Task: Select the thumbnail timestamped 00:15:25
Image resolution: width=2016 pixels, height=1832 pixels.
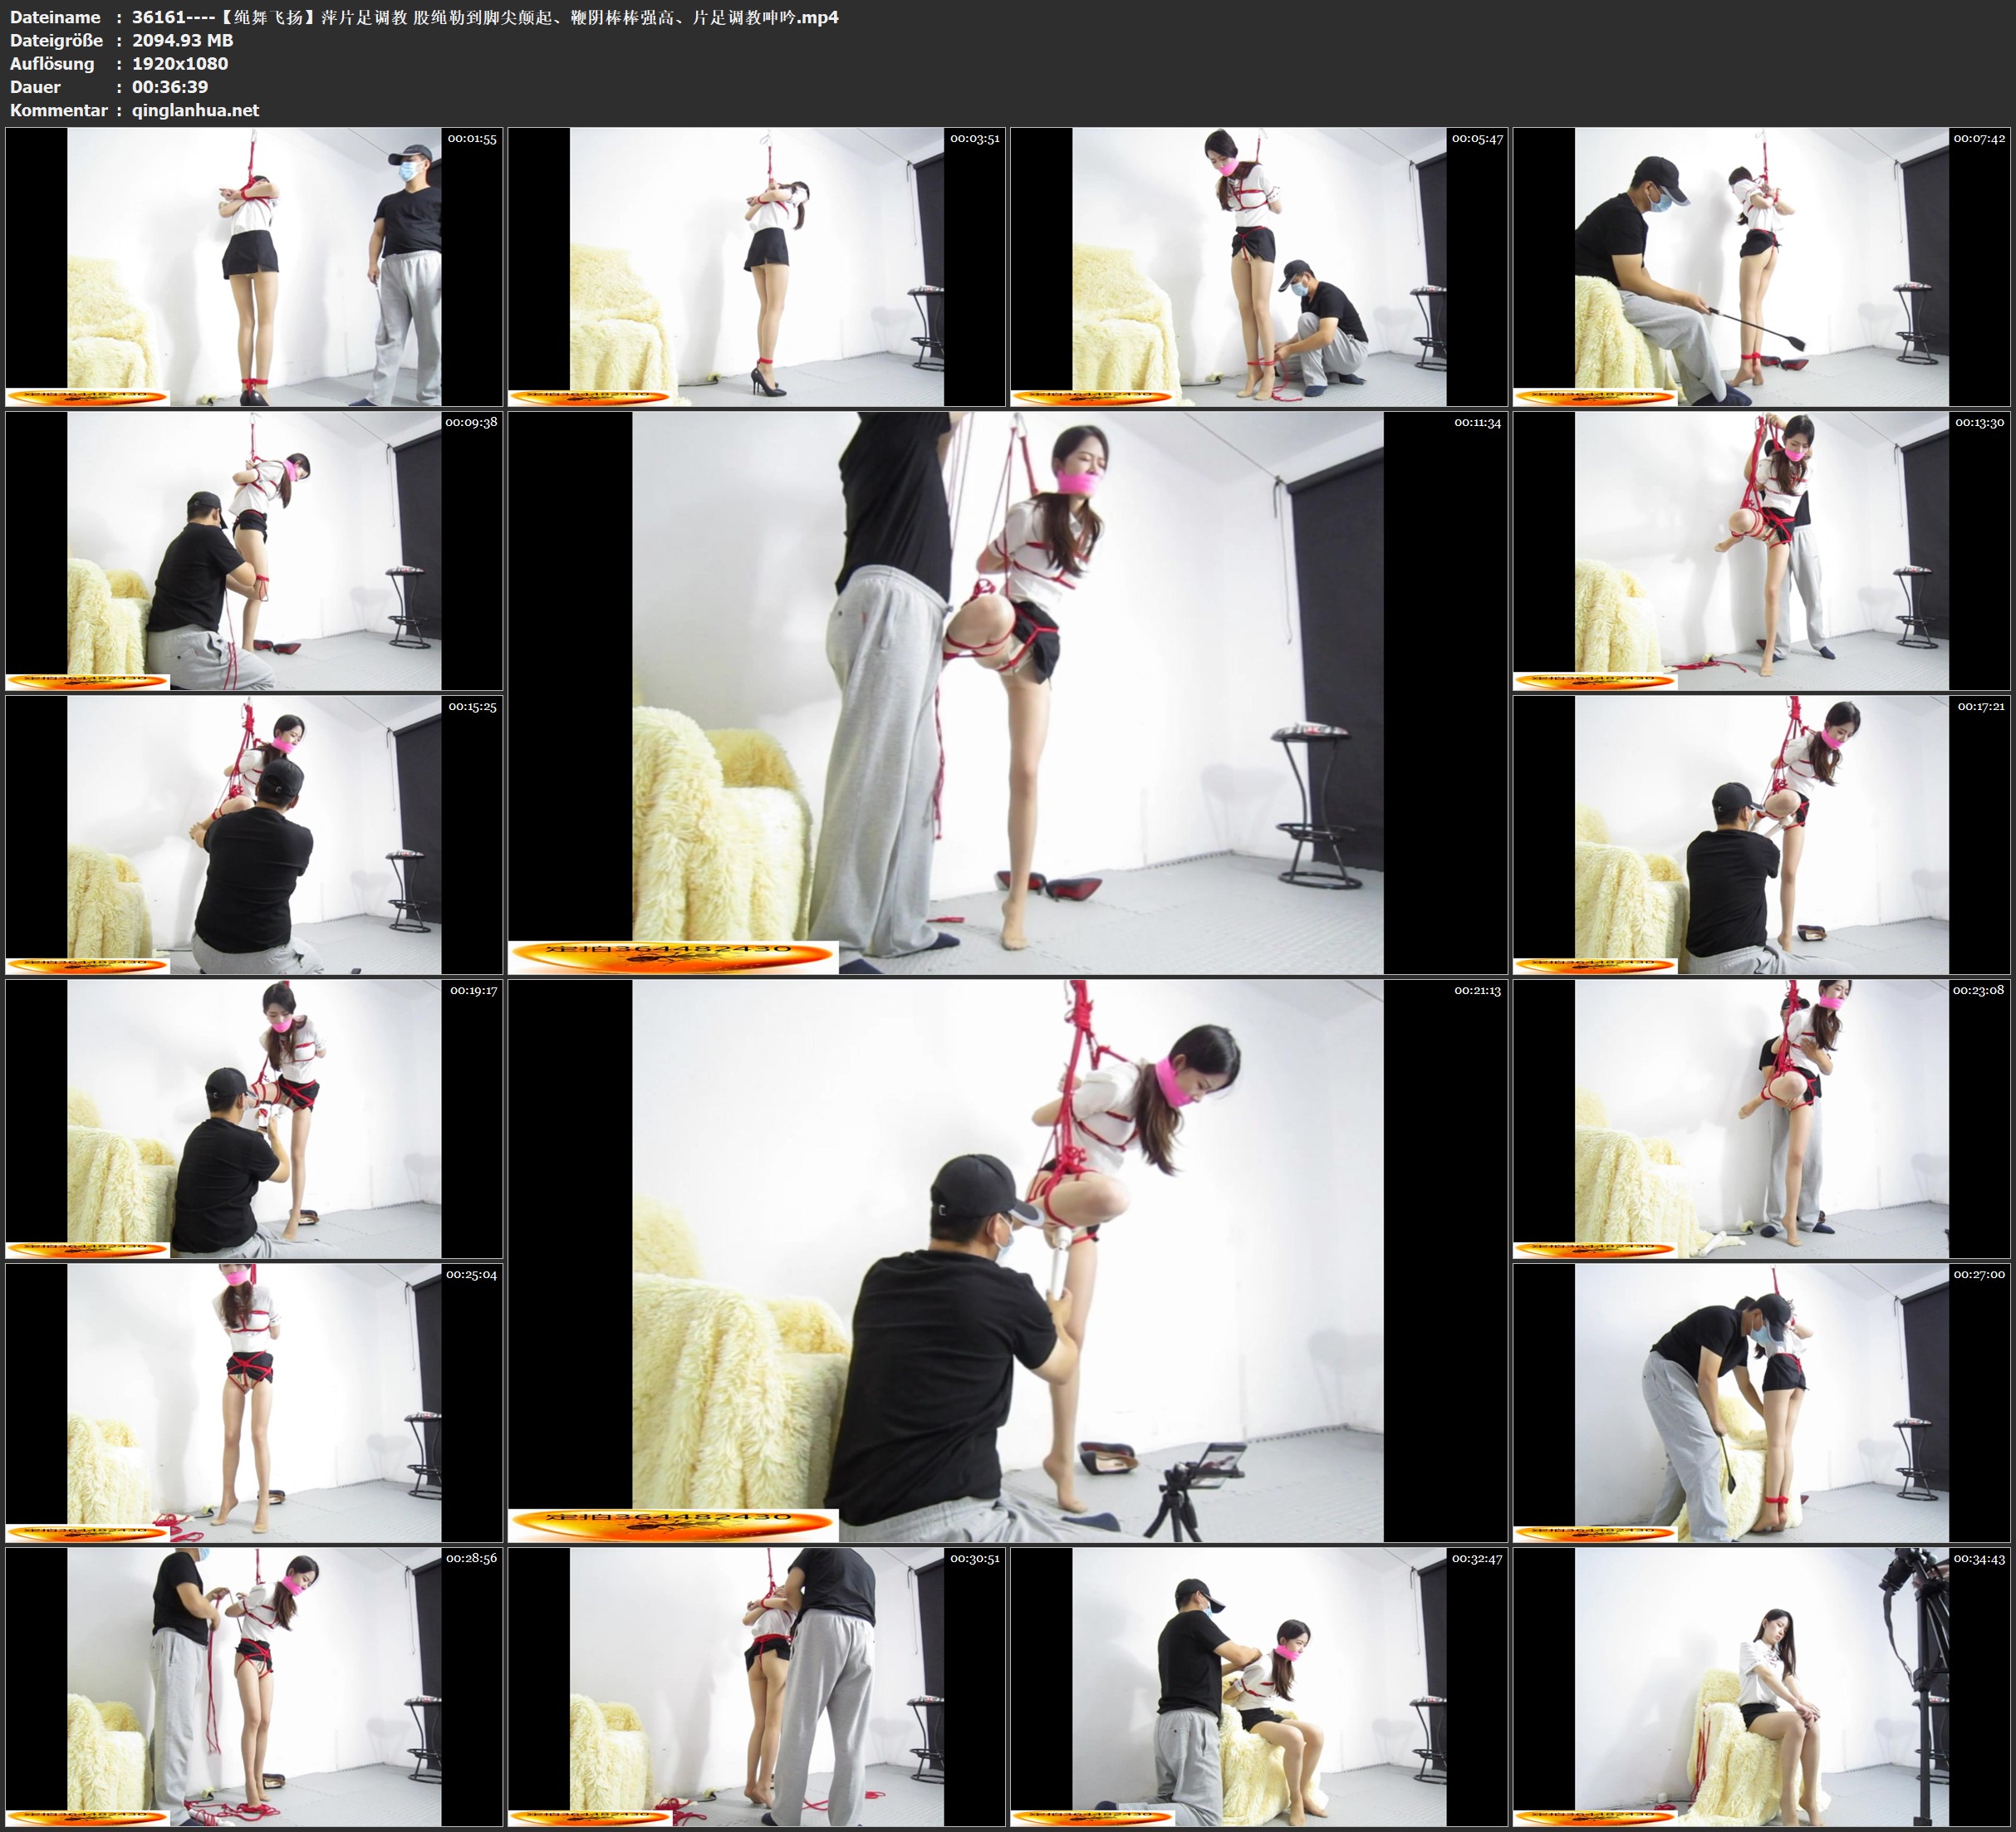Action: click(x=254, y=834)
